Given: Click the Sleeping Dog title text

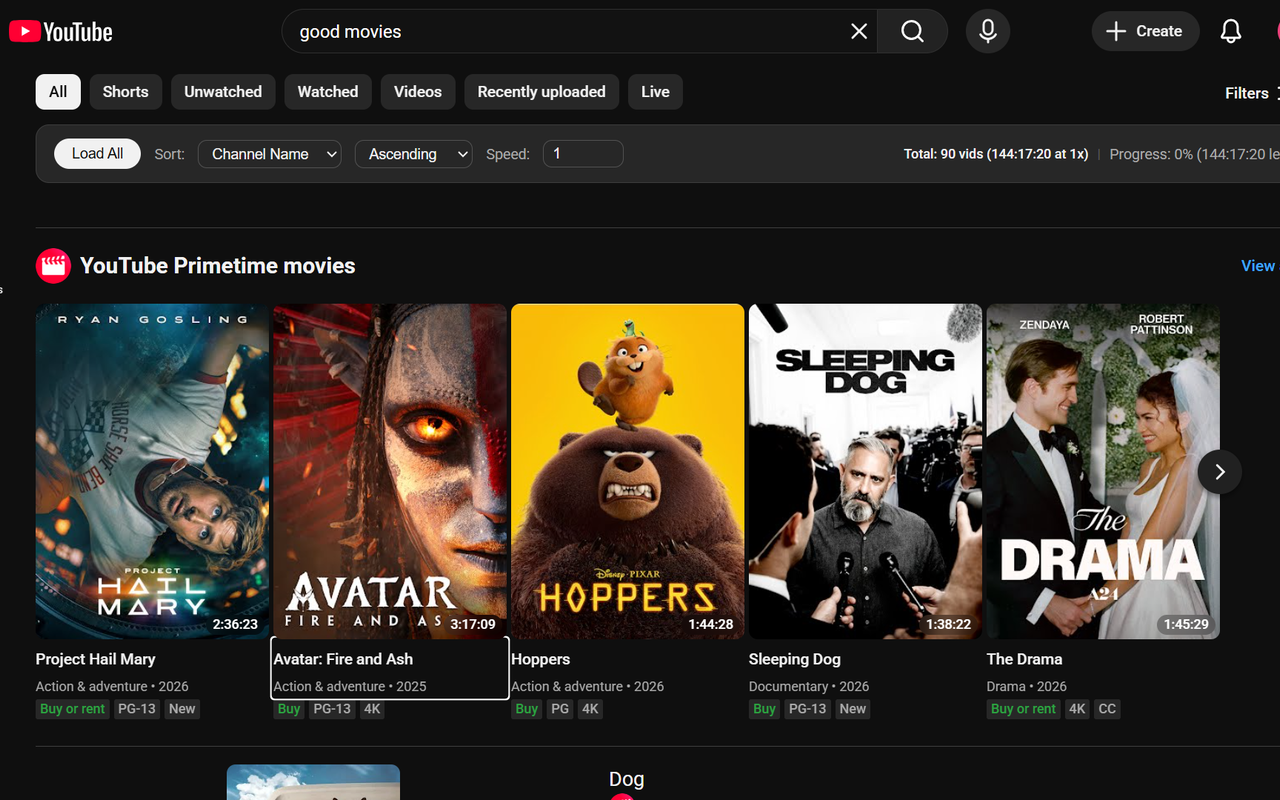Looking at the screenshot, I should coord(795,659).
